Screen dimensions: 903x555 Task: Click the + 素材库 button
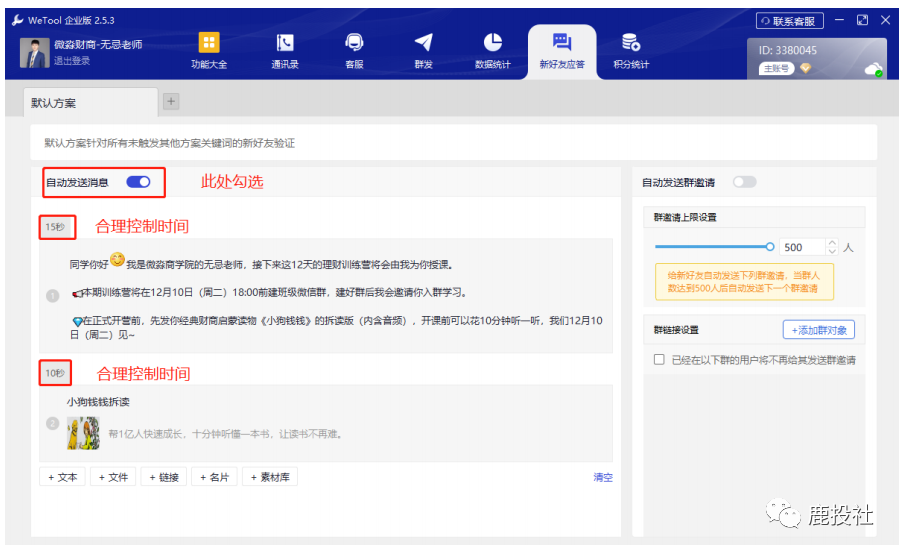(270, 477)
